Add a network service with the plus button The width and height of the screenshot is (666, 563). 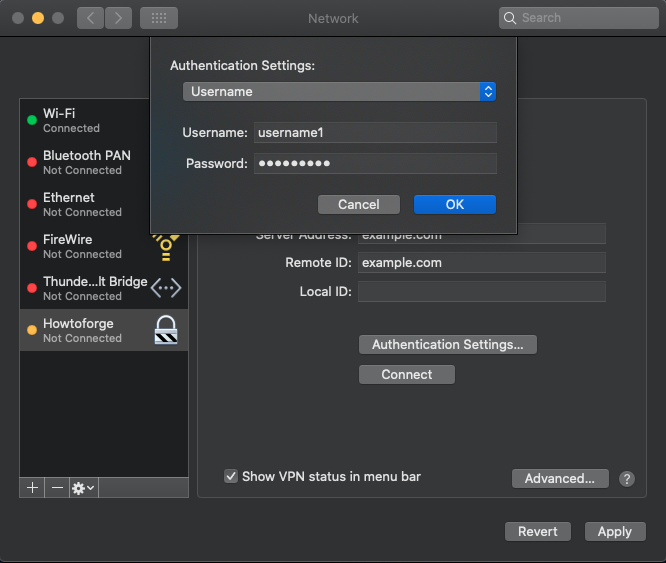point(32,488)
